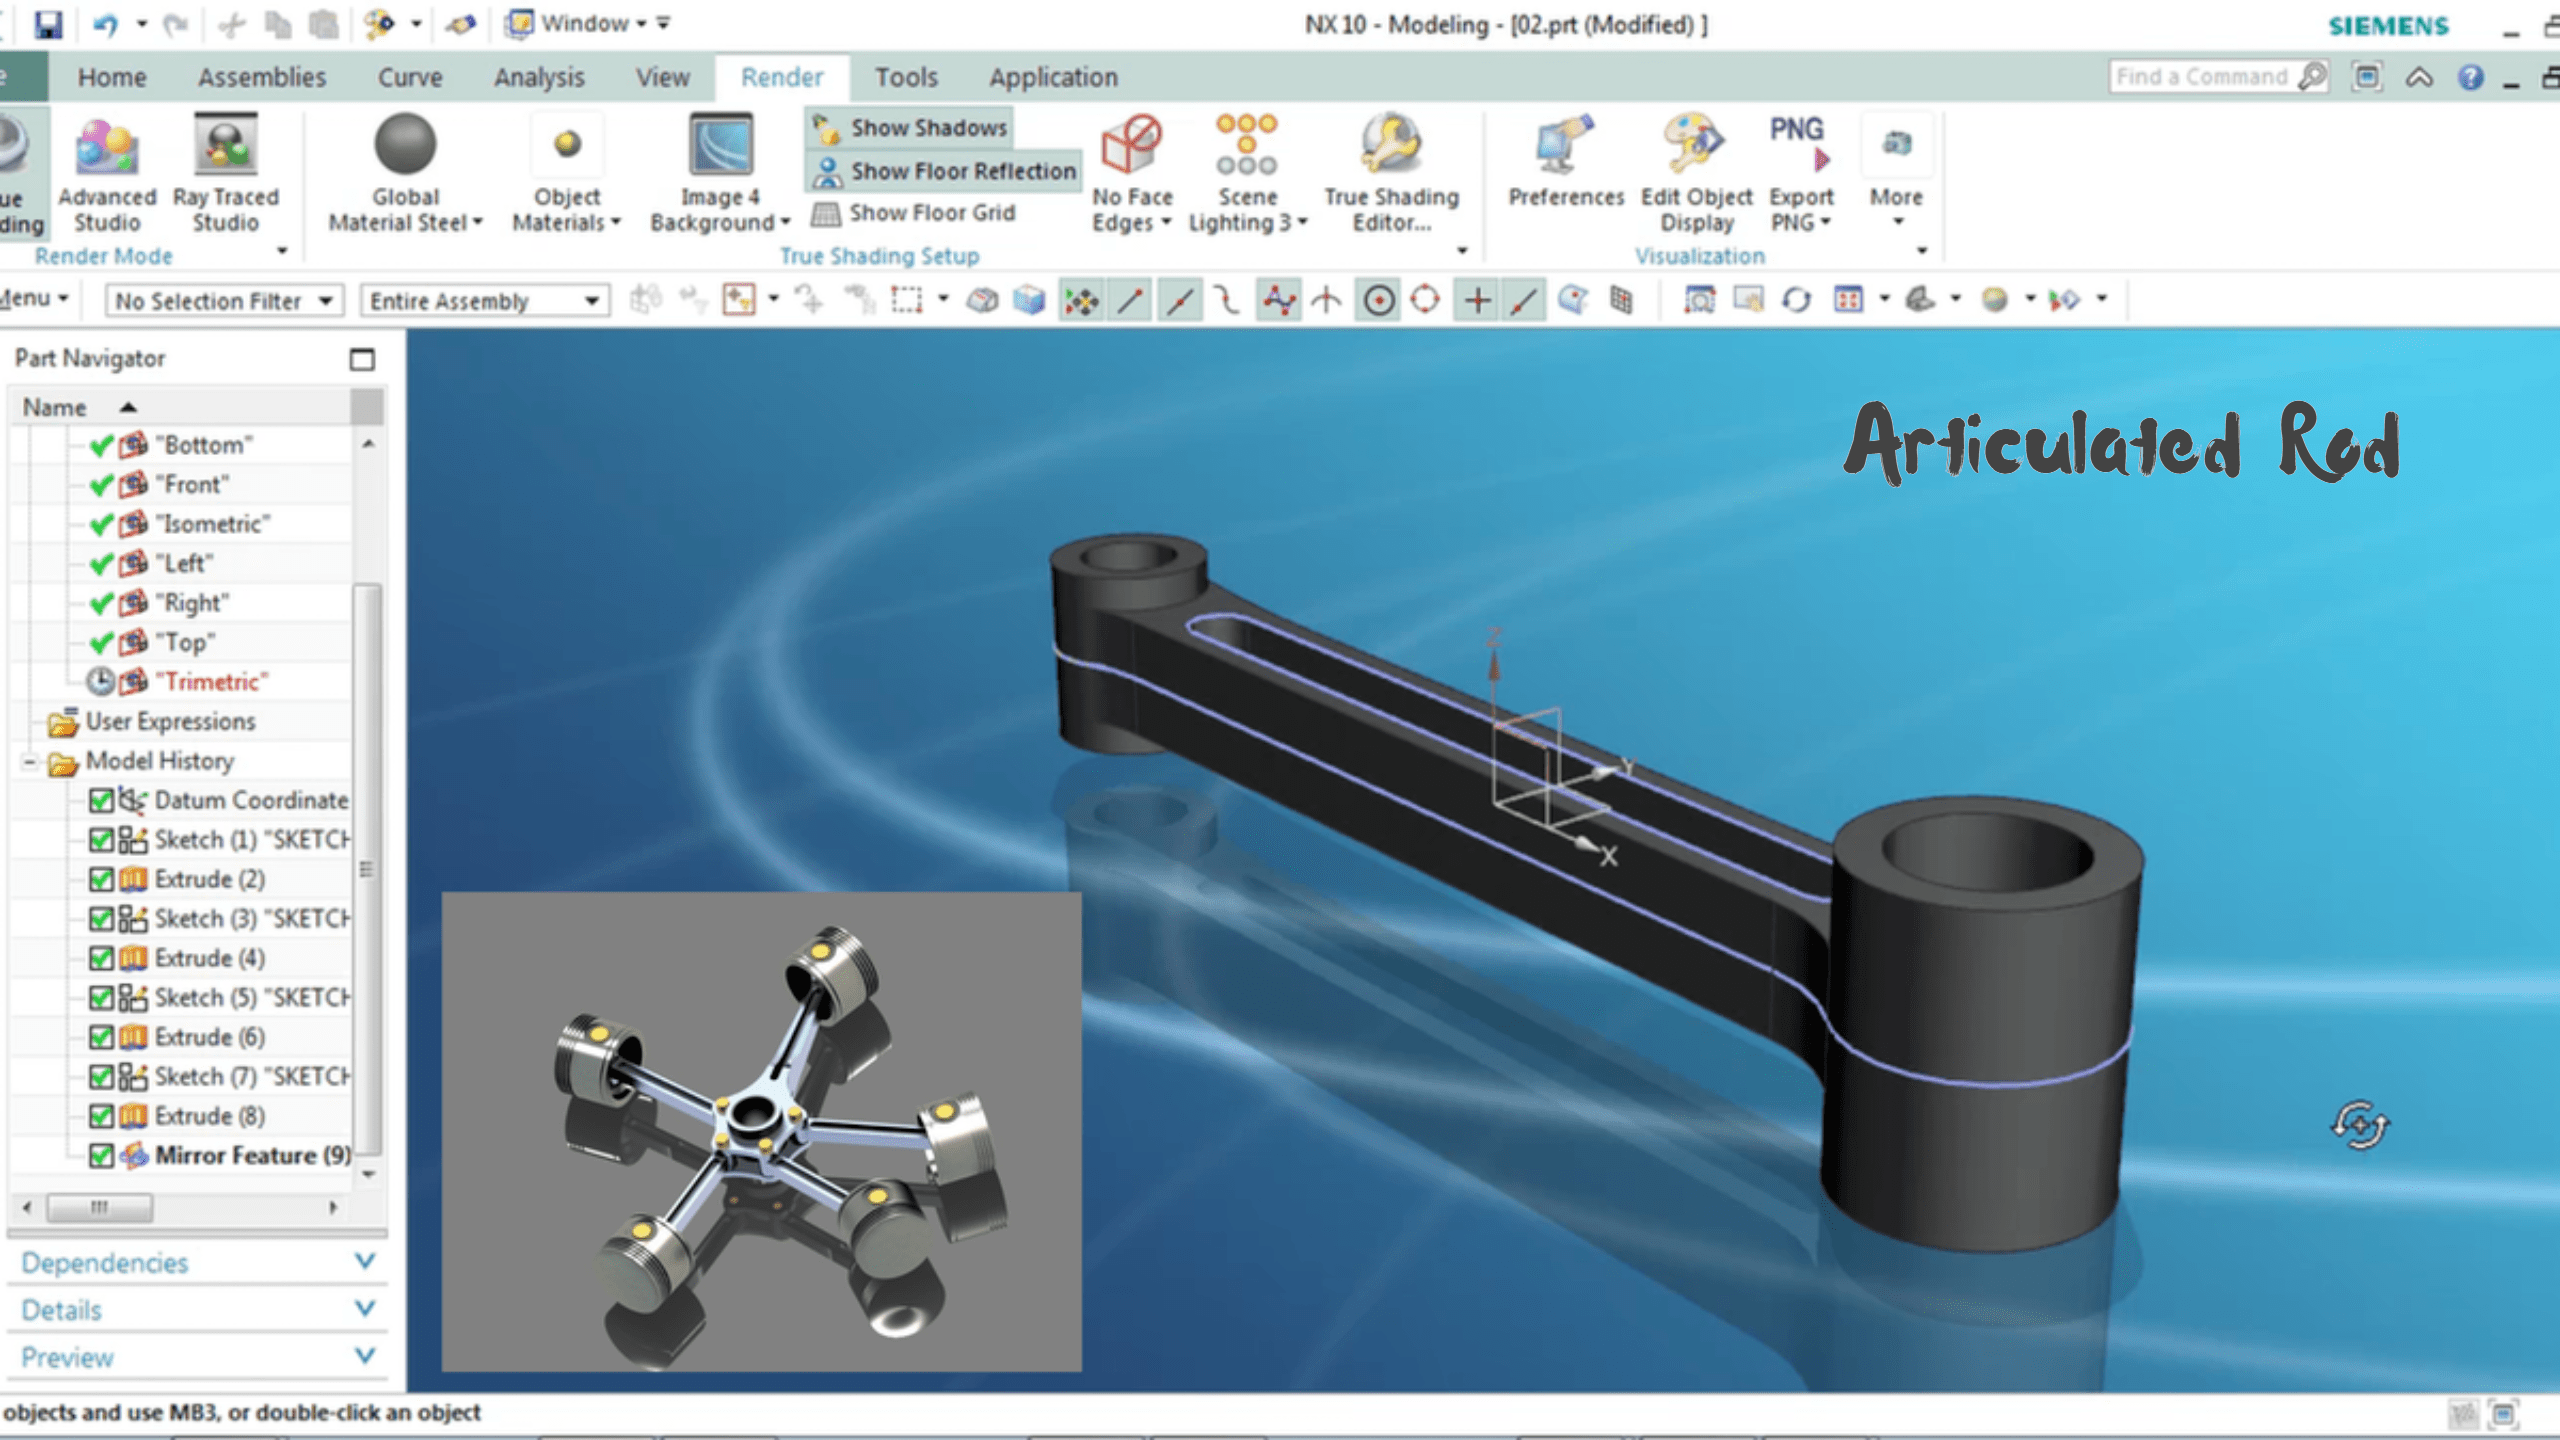This screenshot has width=2560, height=1440.
Task: Uncheck the Extrude (2) feature checkbox
Action: pos(100,879)
